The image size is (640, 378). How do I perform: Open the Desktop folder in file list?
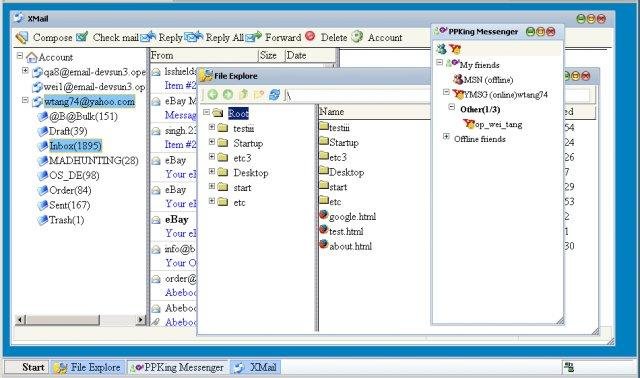pyautogui.click(x=341, y=172)
